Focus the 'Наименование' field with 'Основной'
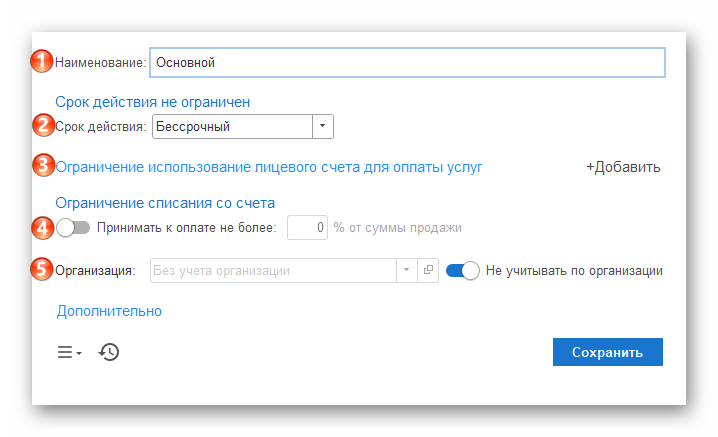Screen dimensions: 718x437 pos(407,62)
